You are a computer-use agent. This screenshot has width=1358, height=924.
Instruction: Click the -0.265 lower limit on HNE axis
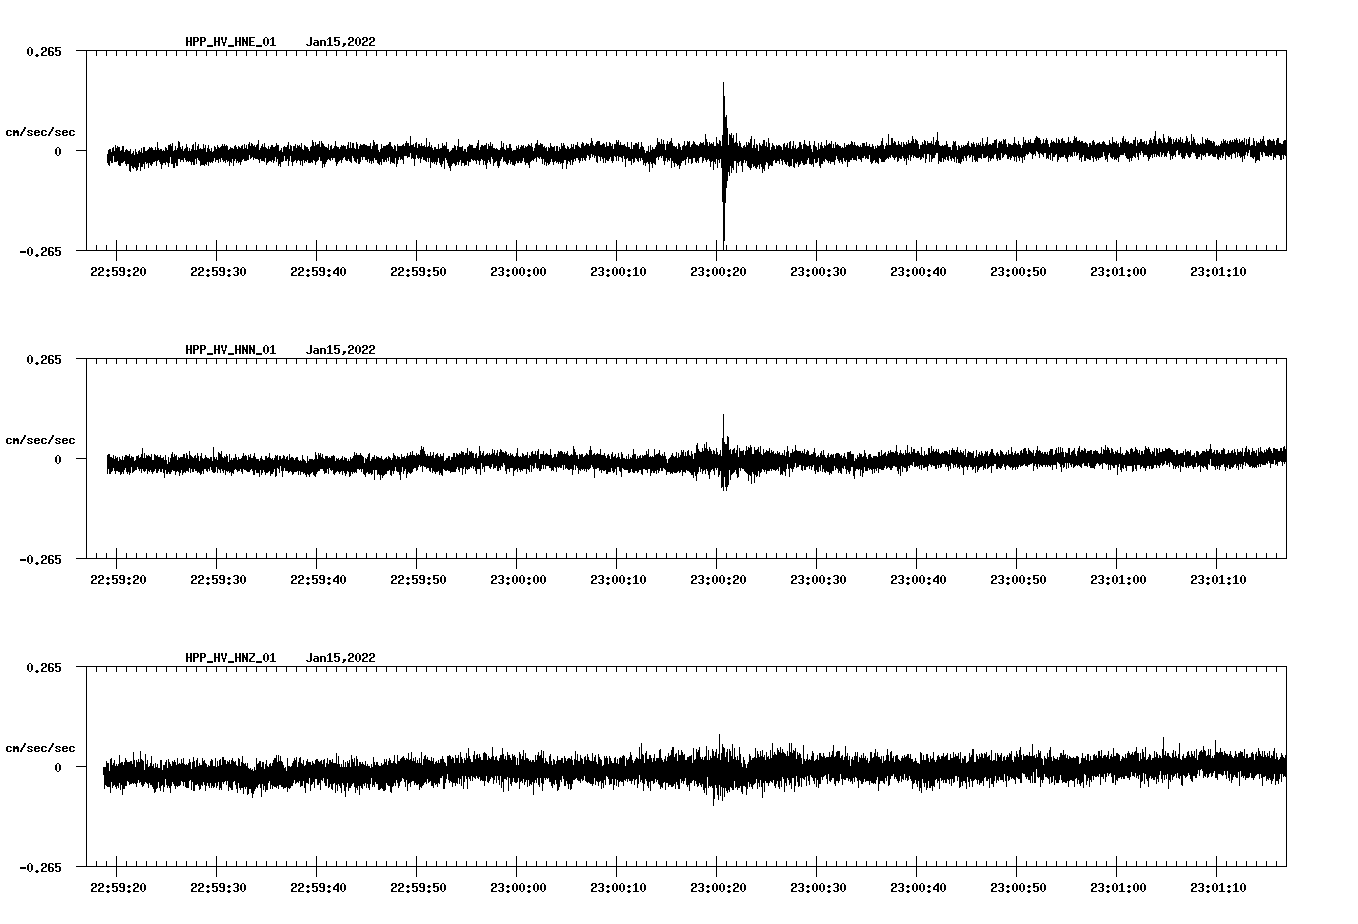[x=40, y=251]
